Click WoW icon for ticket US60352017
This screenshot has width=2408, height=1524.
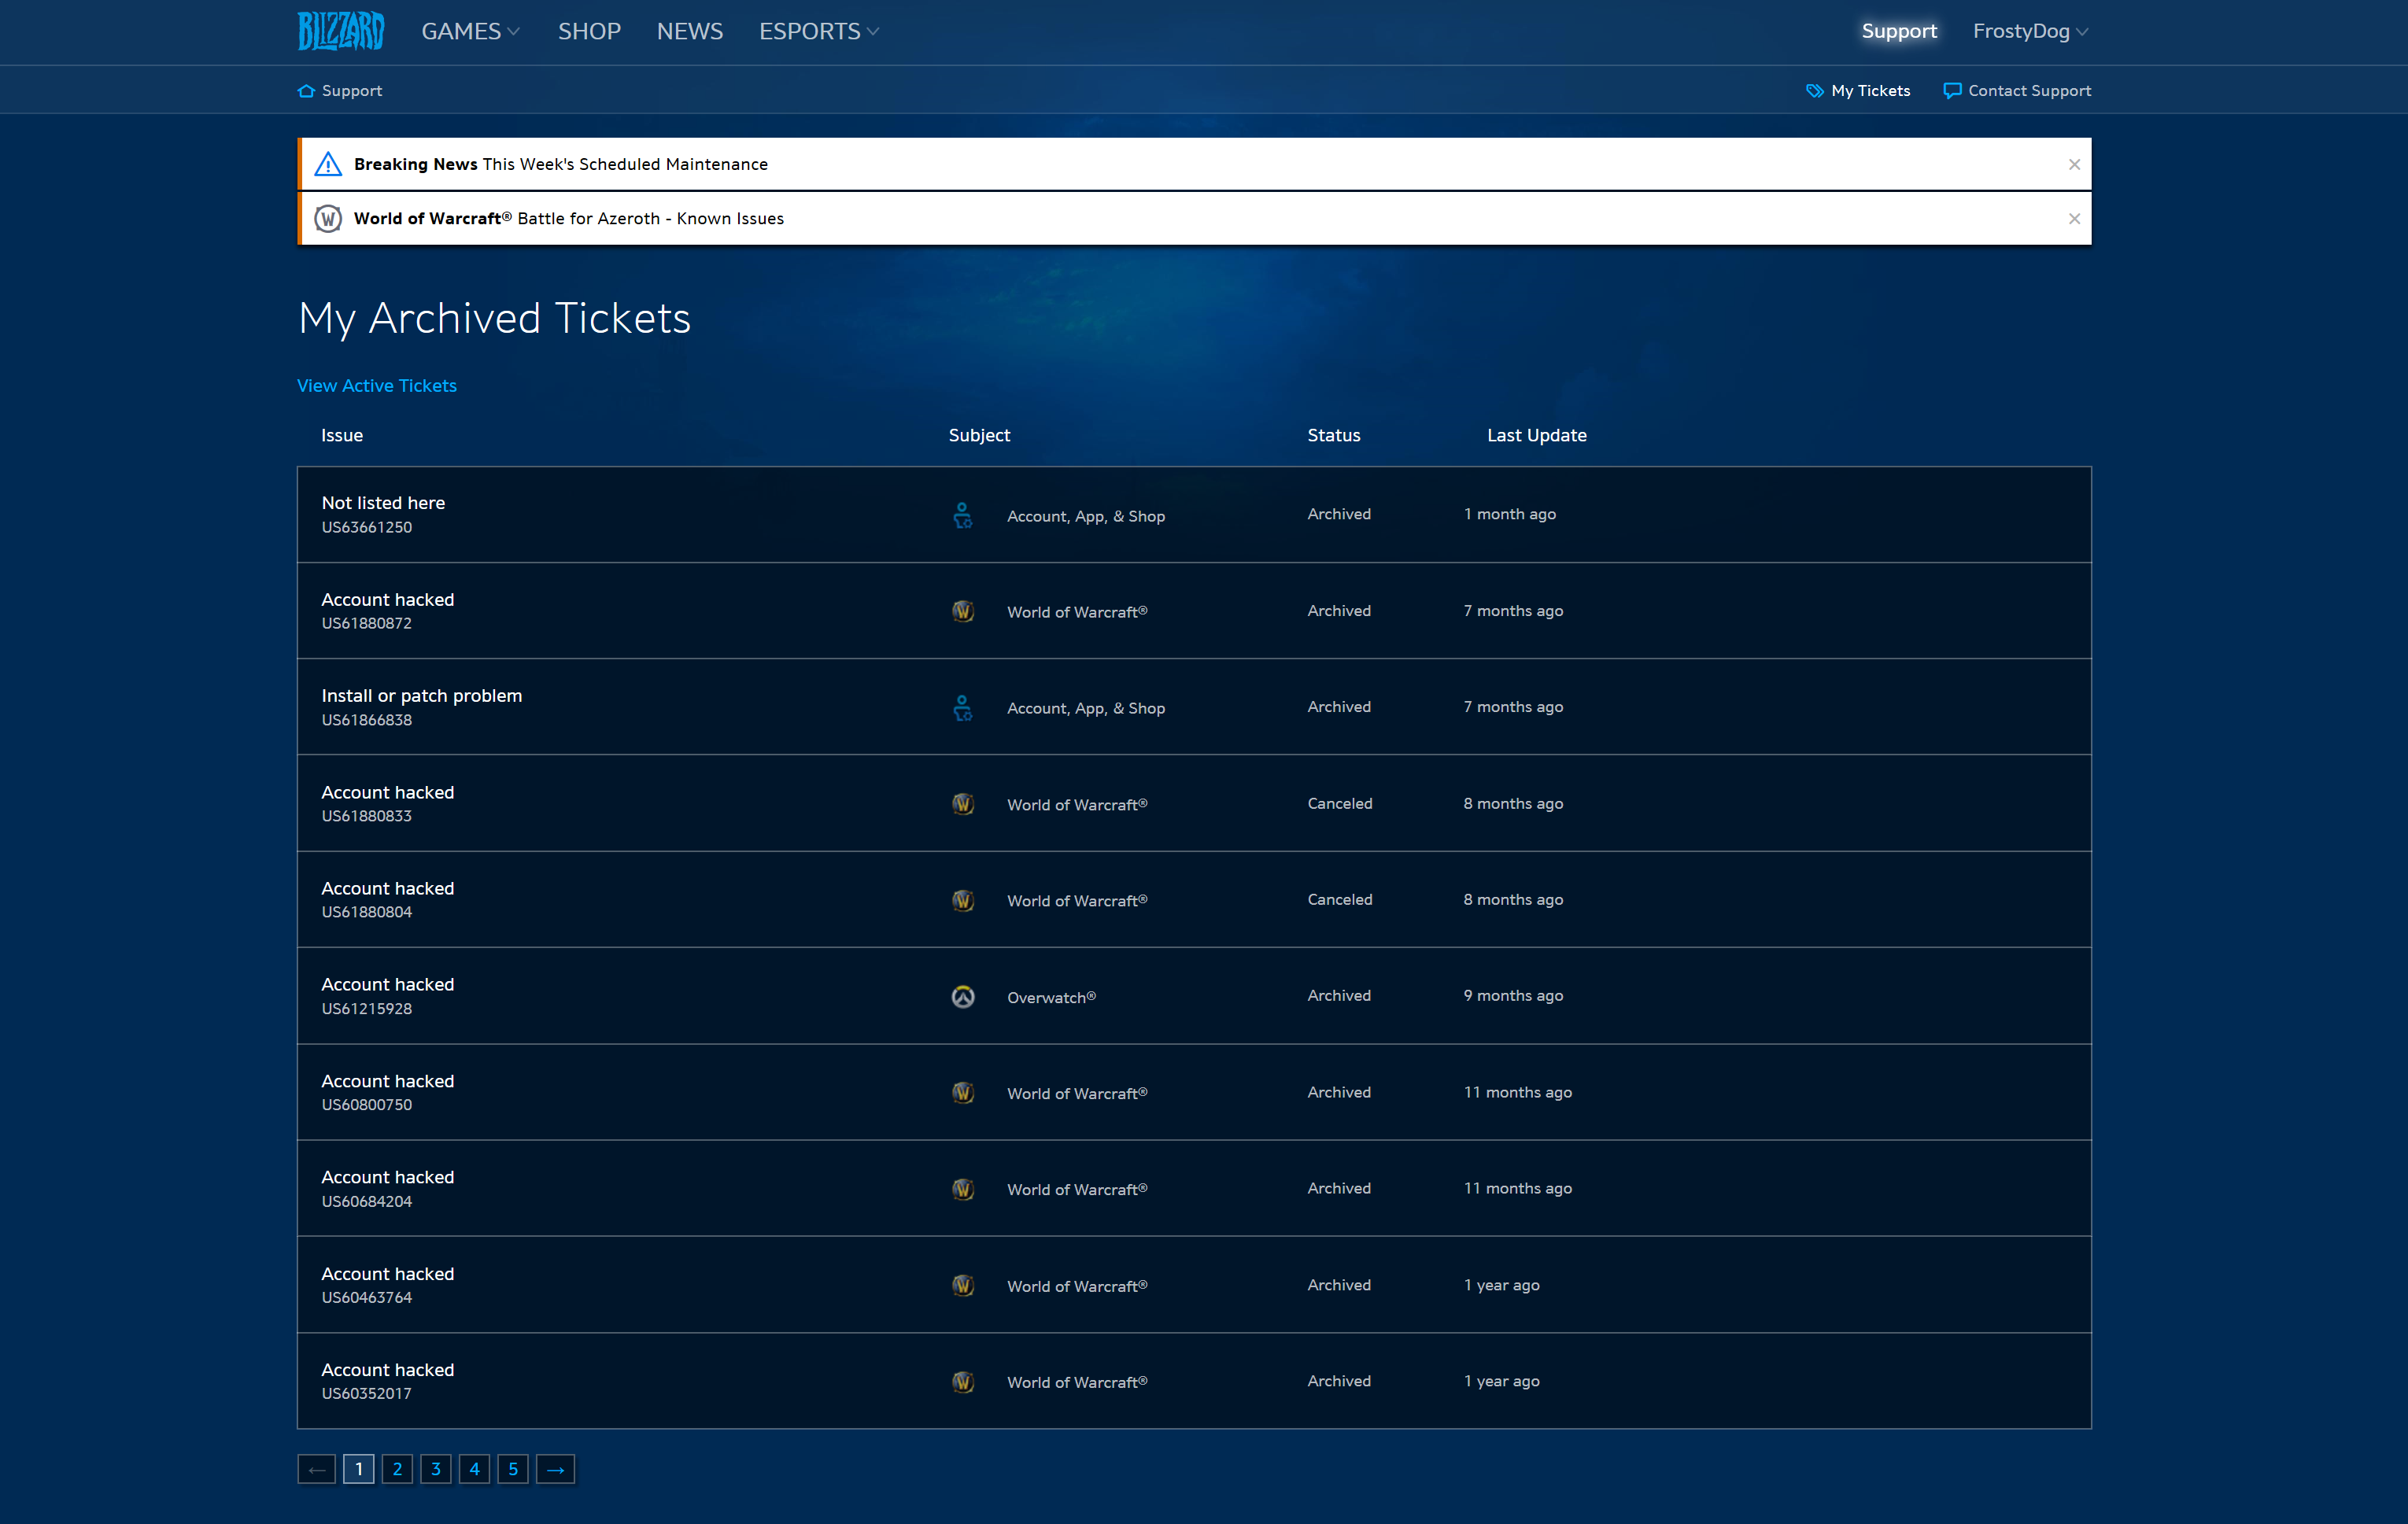[963, 1382]
